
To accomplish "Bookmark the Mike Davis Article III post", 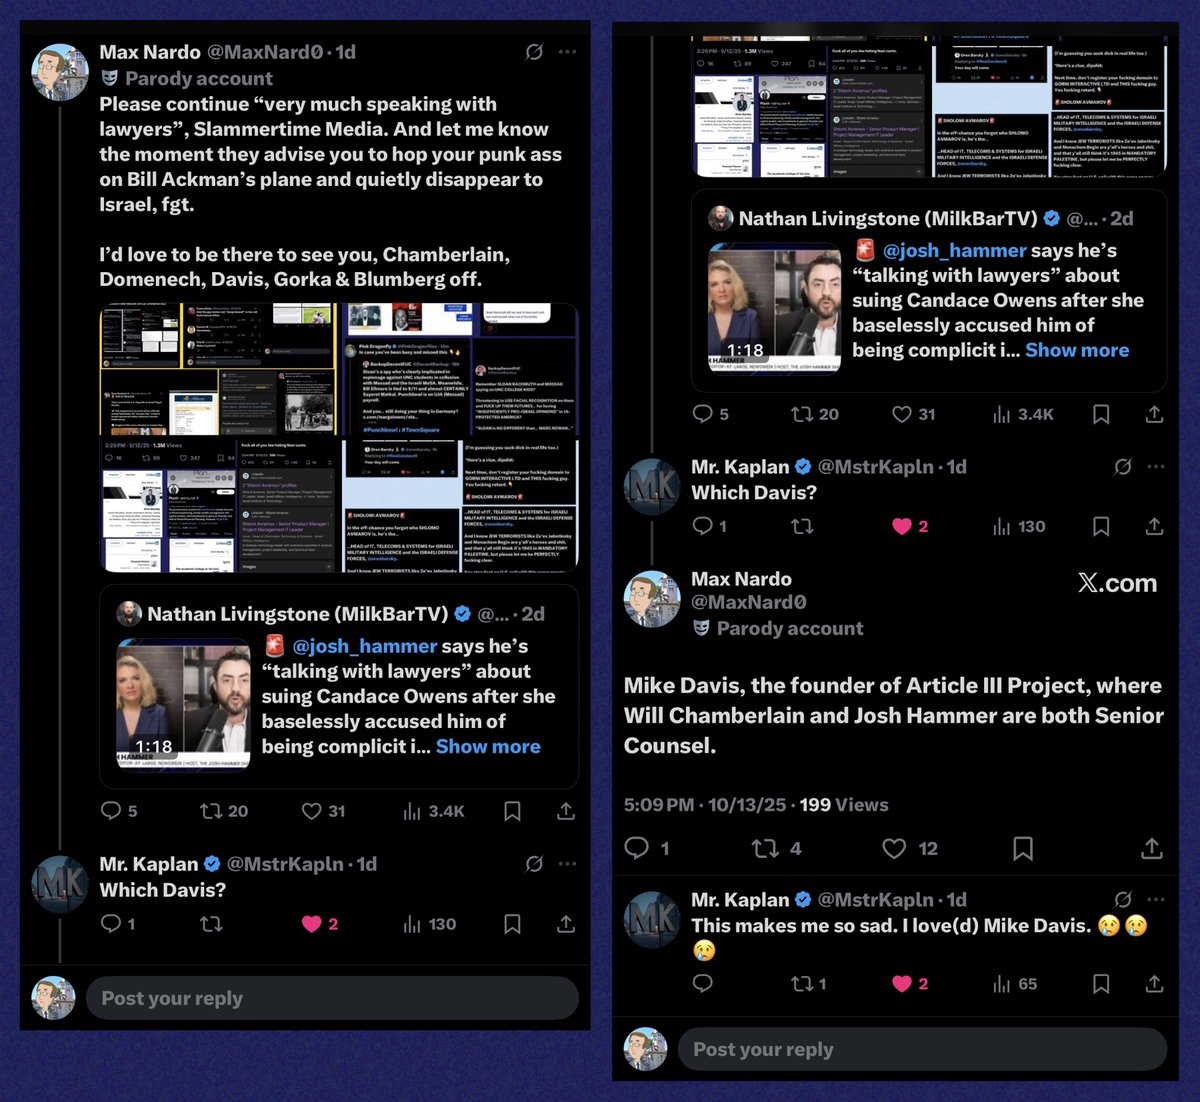I will coord(1023,849).
